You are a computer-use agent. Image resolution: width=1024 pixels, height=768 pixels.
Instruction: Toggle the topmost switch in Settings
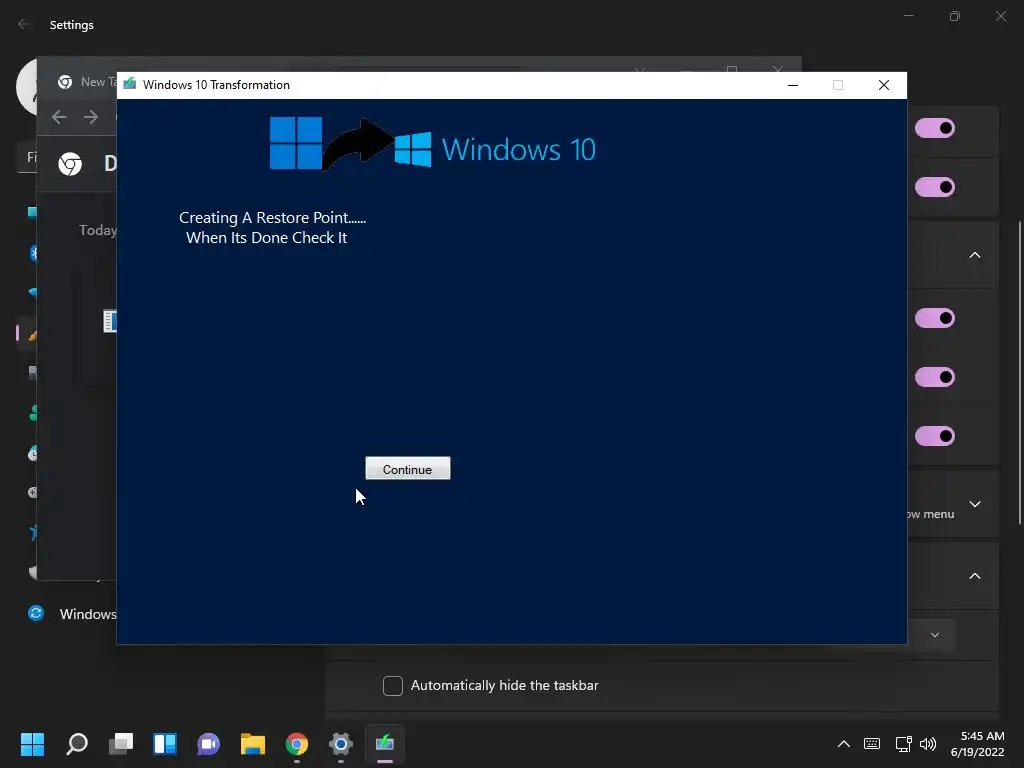935,128
